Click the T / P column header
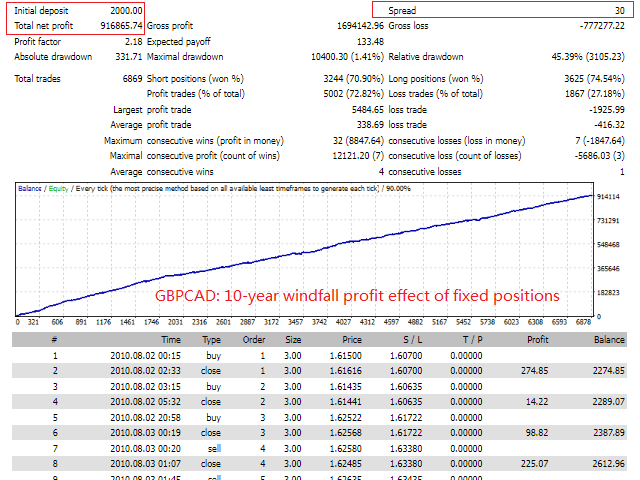Image resolution: width=640 pixels, height=480 pixels. click(x=473, y=340)
